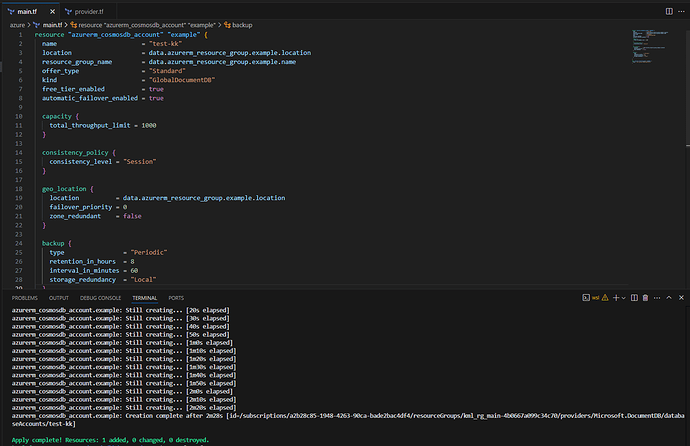Image resolution: width=690 pixels, height=446 pixels.
Task: Click the failover_priority attribute
Action: (81, 207)
